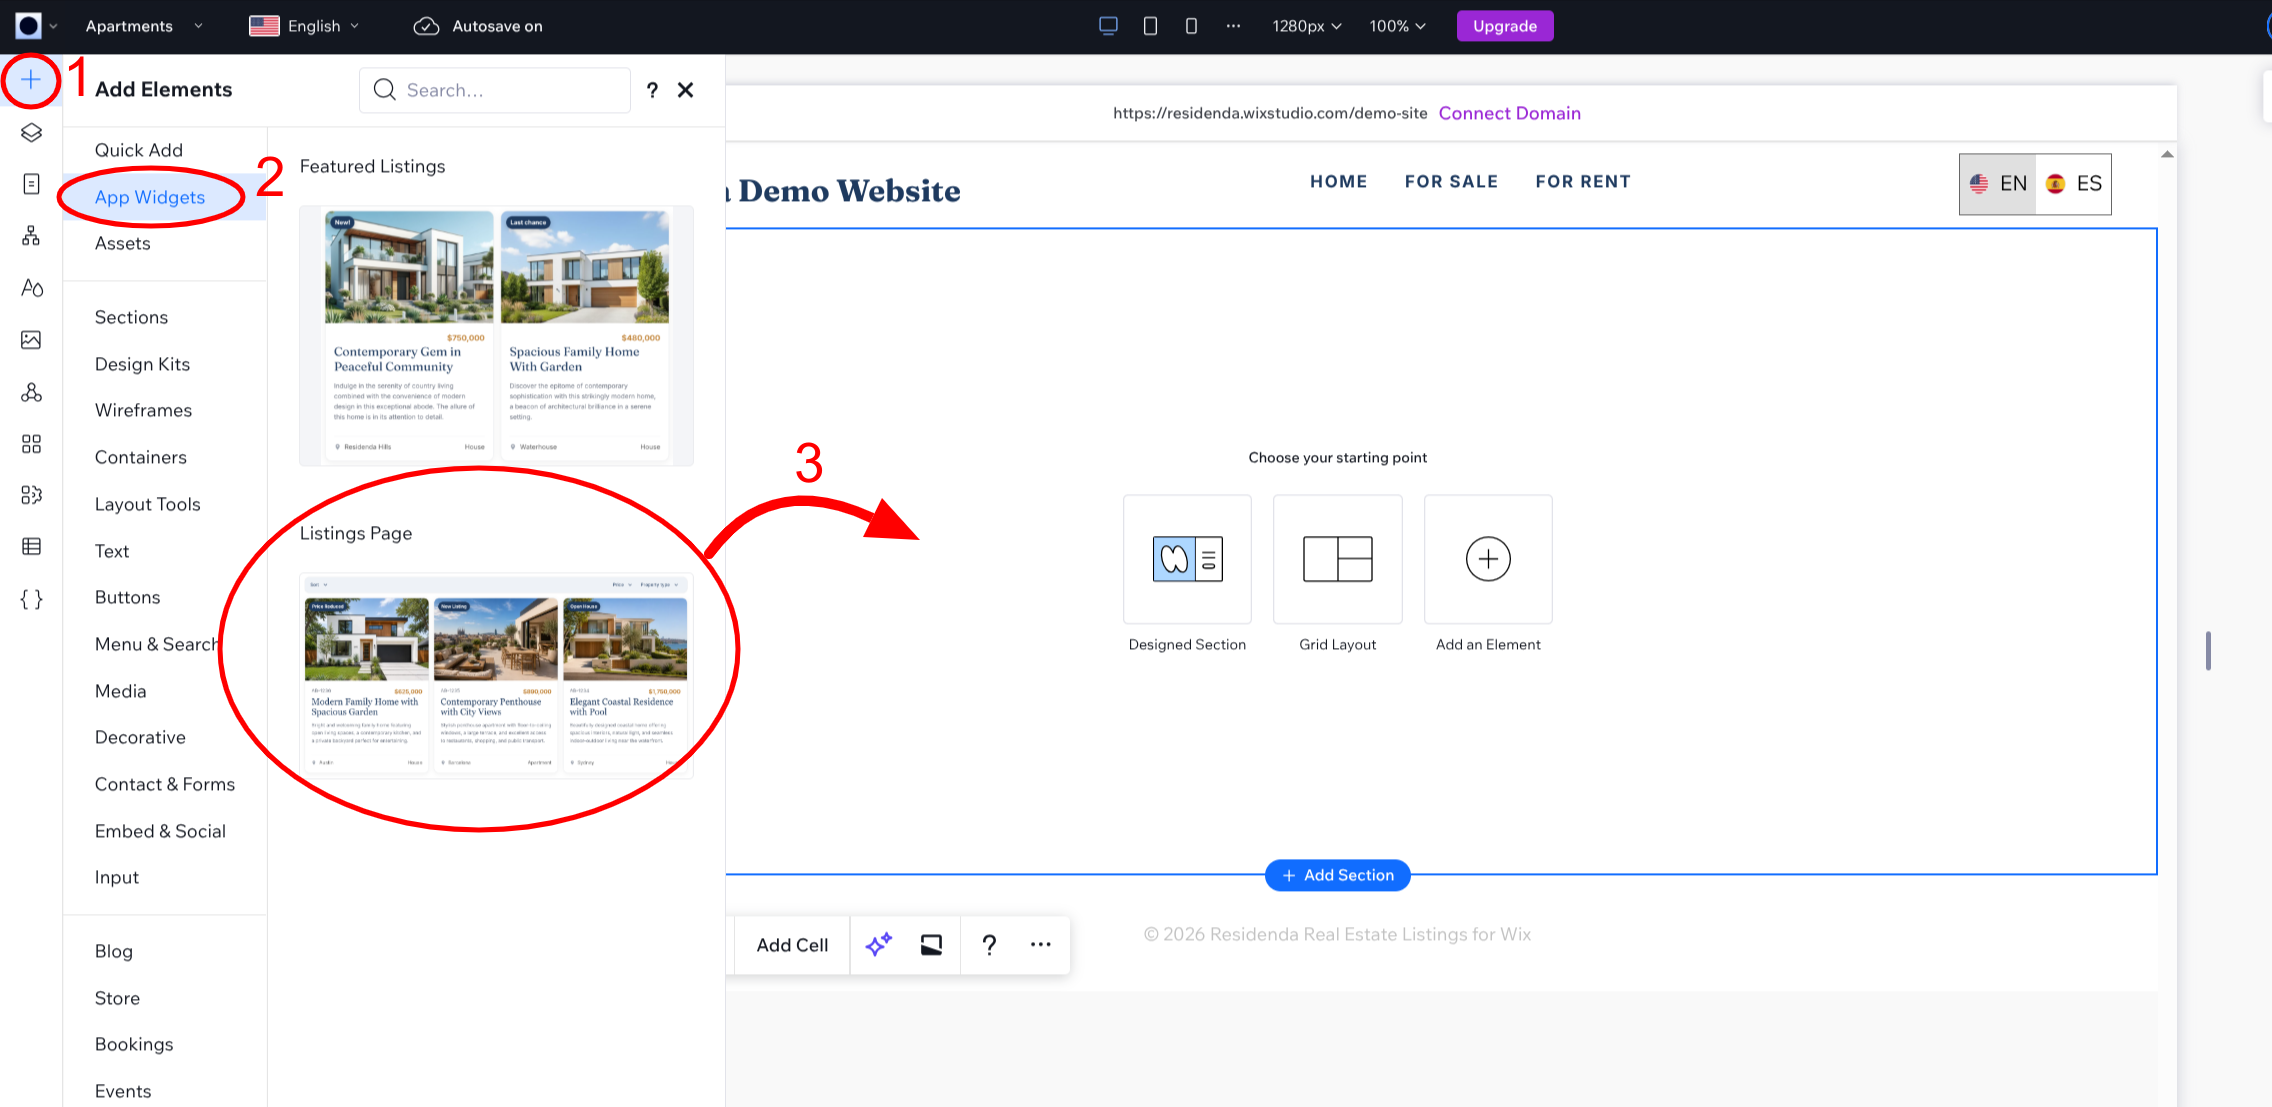
Task: Click FOR SALE in site navigation
Action: tap(1451, 182)
